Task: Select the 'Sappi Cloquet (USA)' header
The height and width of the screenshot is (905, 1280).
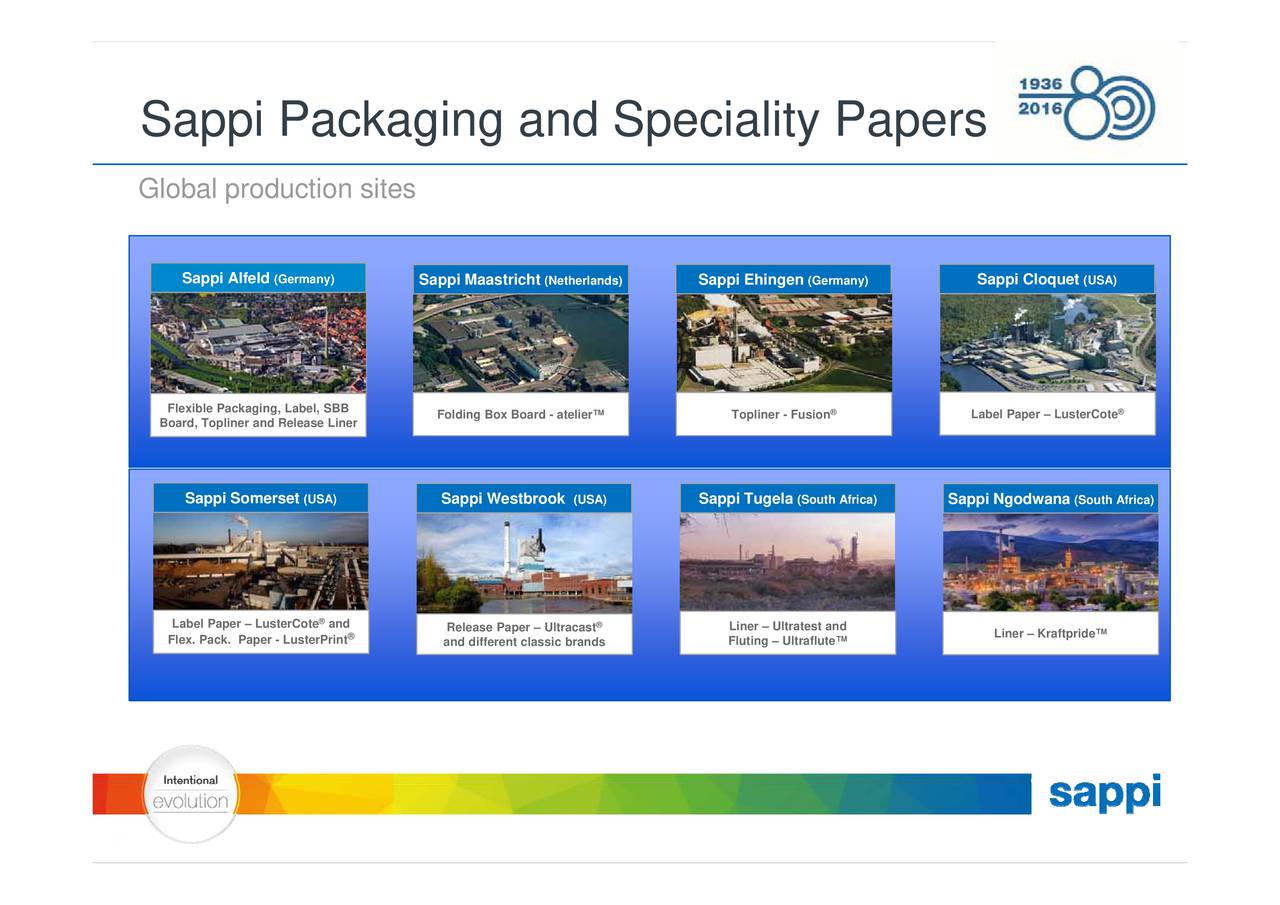Action: tap(1047, 280)
